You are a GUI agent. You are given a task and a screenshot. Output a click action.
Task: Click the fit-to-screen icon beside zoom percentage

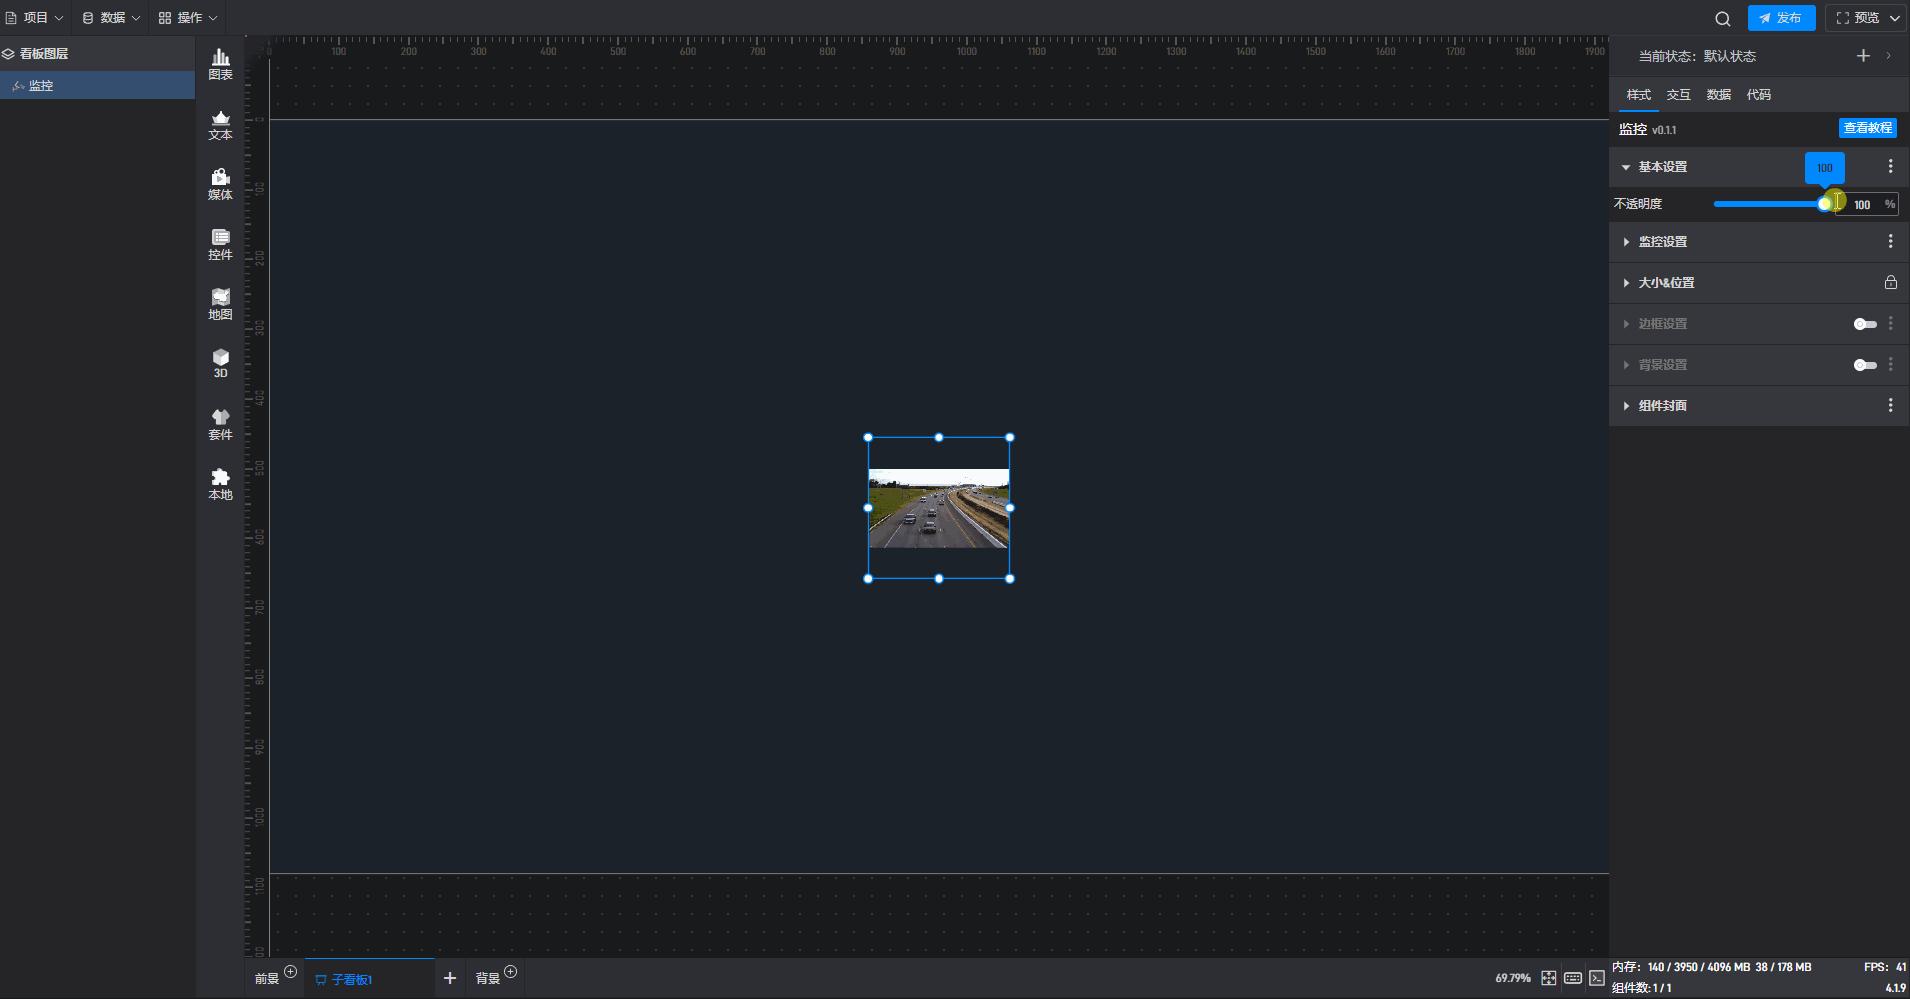(x=1548, y=978)
